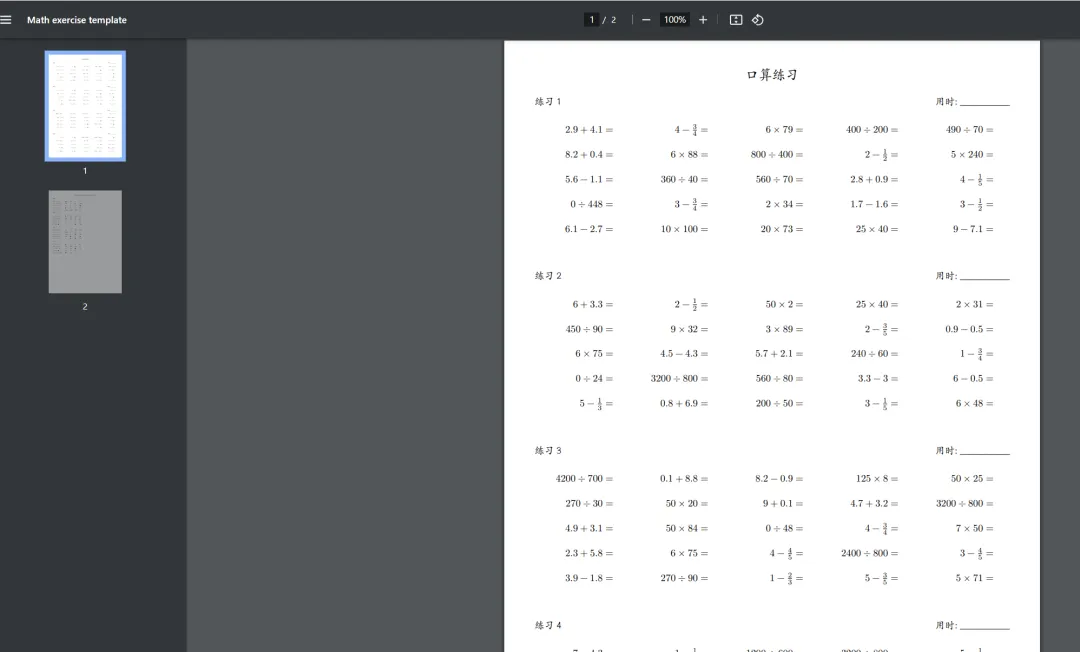The image size is (1080, 652).
Task: Click the problem 5 × 71 =
Action: coord(974,578)
